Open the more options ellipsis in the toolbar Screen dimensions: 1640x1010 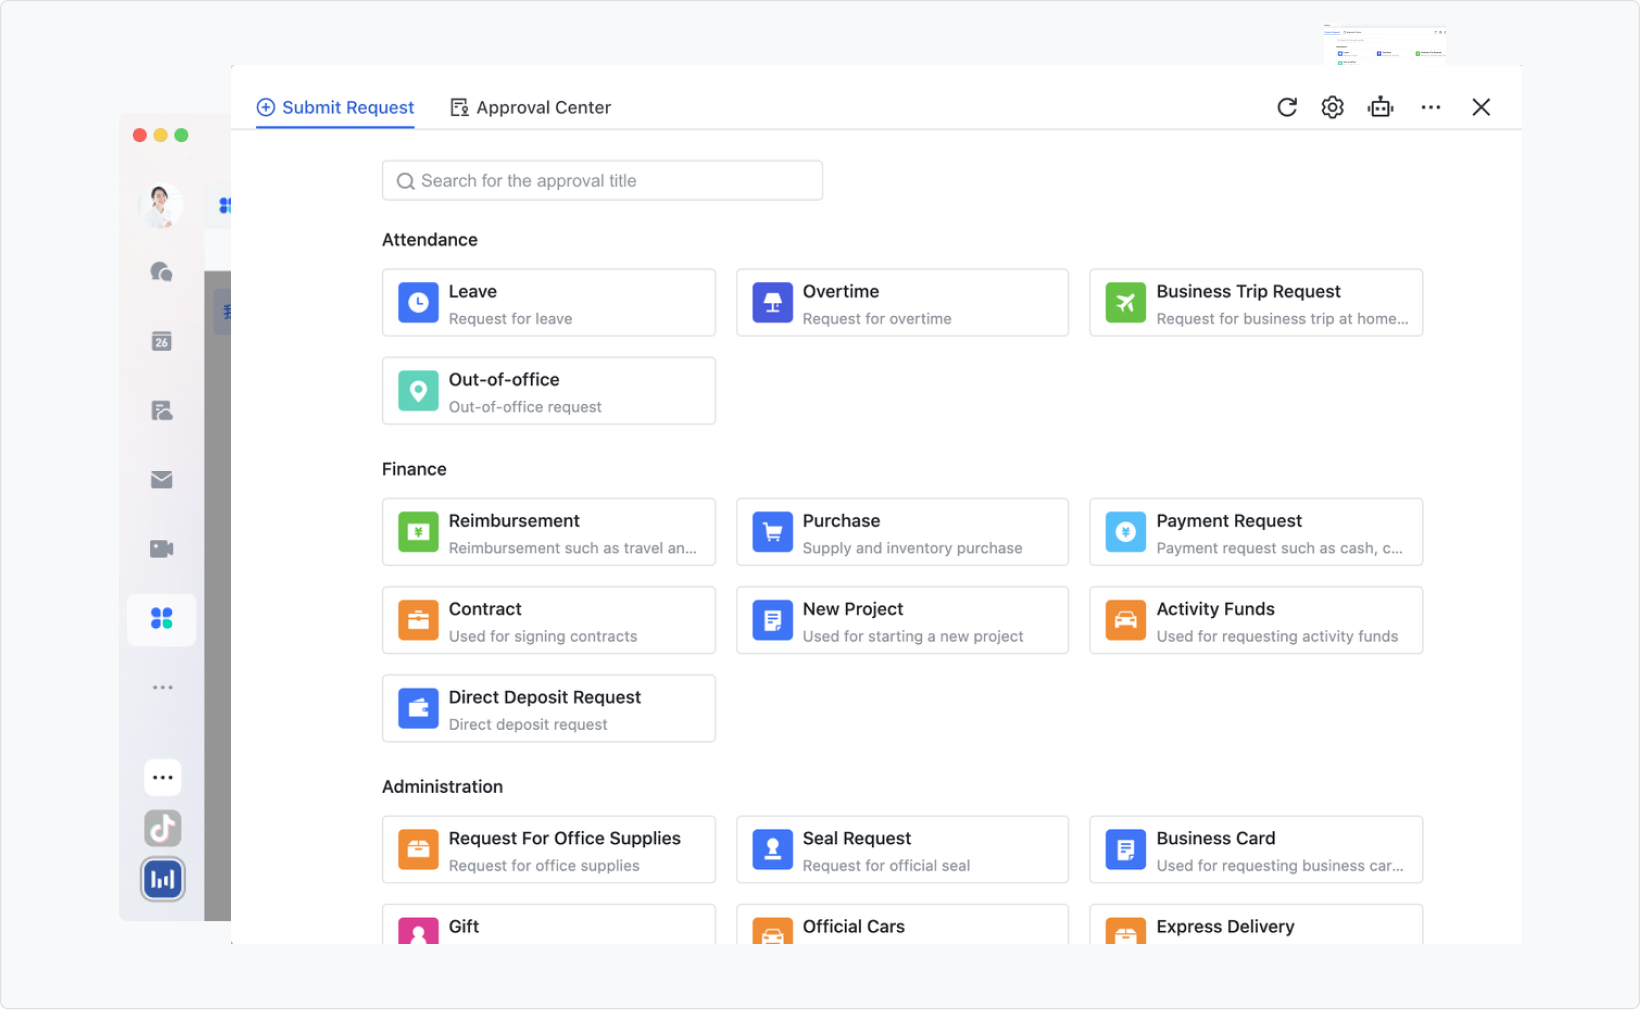tap(1430, 107)
